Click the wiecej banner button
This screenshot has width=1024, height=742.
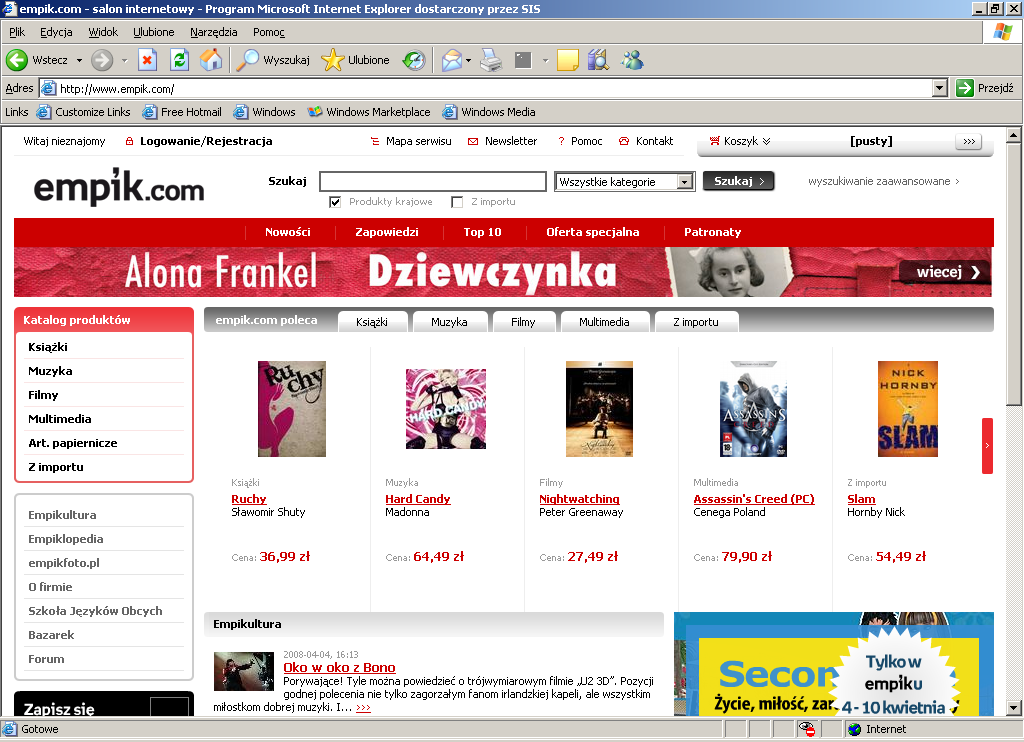point(944,272)
